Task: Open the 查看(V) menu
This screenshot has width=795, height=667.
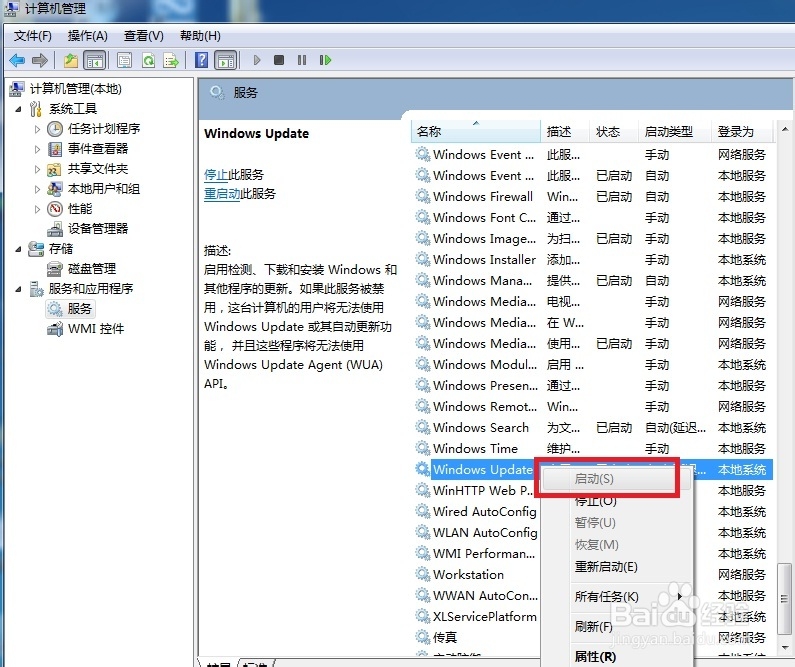Action: pos(144,36)
